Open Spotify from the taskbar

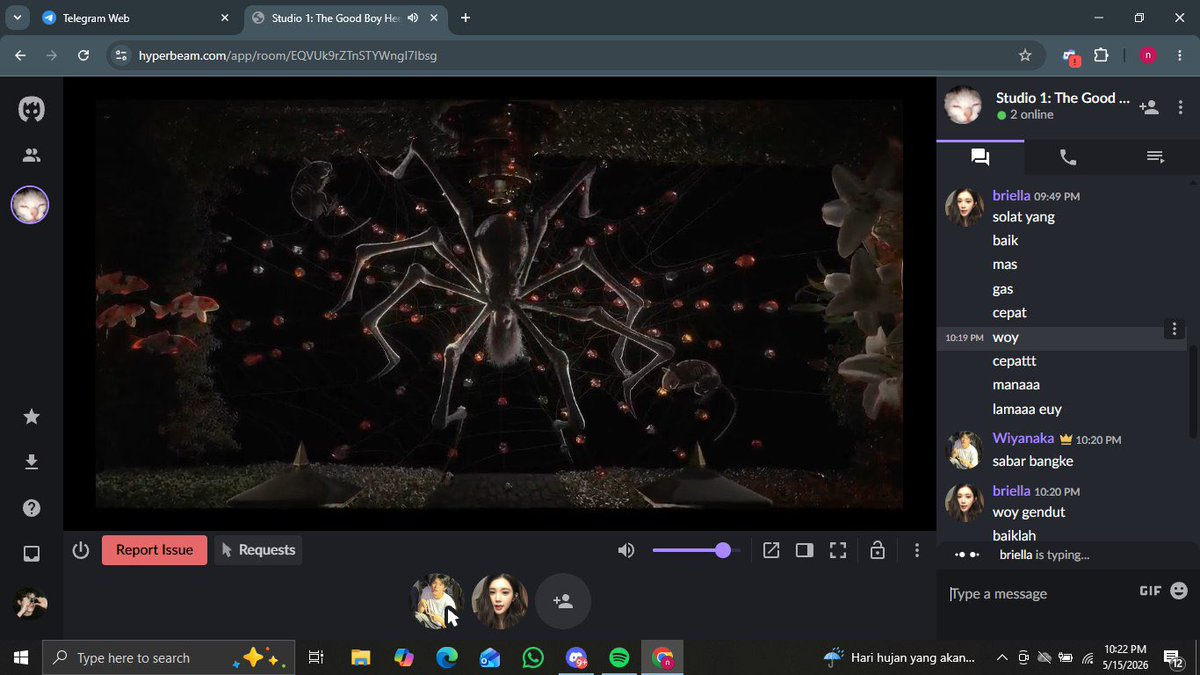coord(619,657)
